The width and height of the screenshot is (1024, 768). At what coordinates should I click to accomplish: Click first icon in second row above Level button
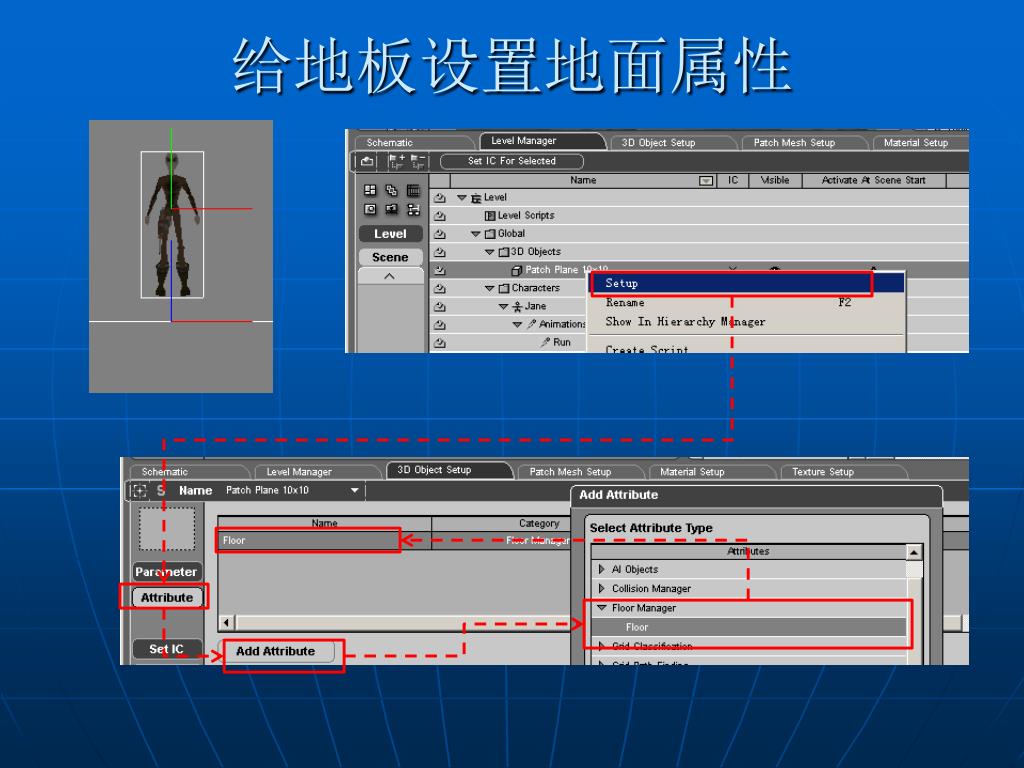tap(370, 209)
